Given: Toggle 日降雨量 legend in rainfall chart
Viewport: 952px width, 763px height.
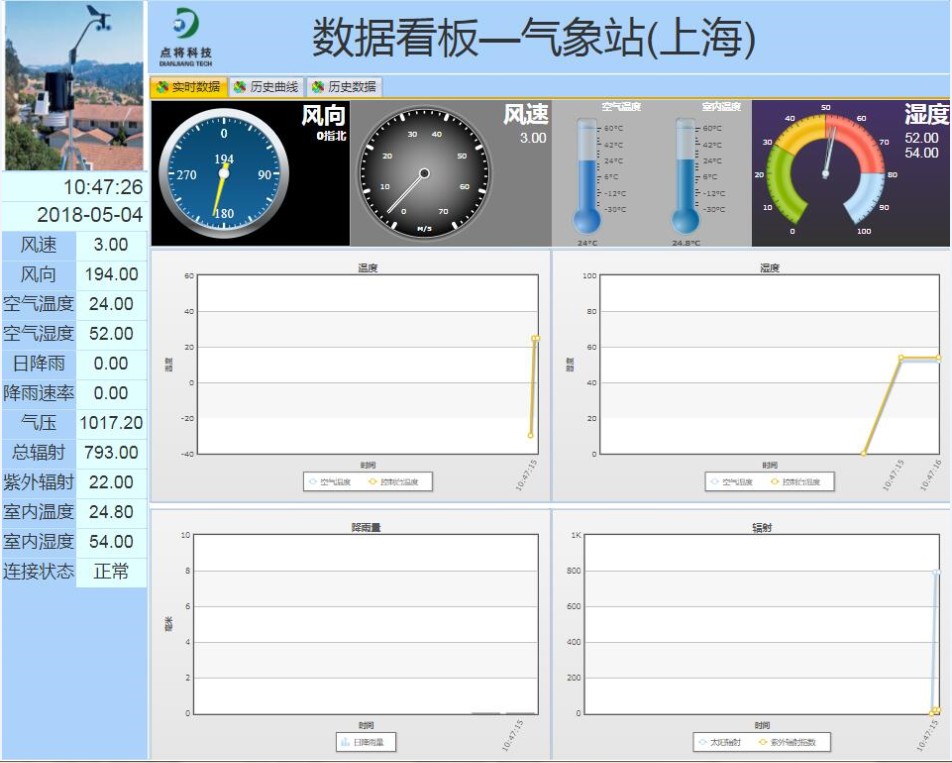Looking at the screenshot, I should point(367,742).
